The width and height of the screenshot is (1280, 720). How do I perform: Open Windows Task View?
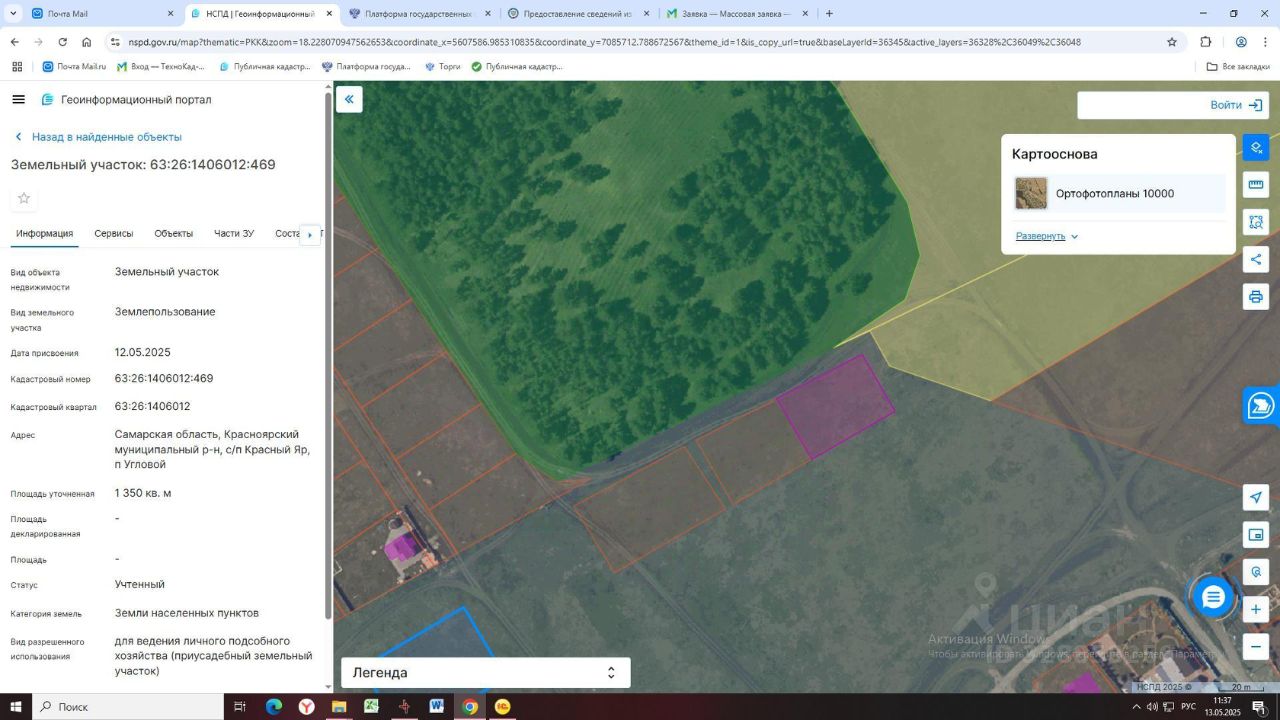pos(240,707)
